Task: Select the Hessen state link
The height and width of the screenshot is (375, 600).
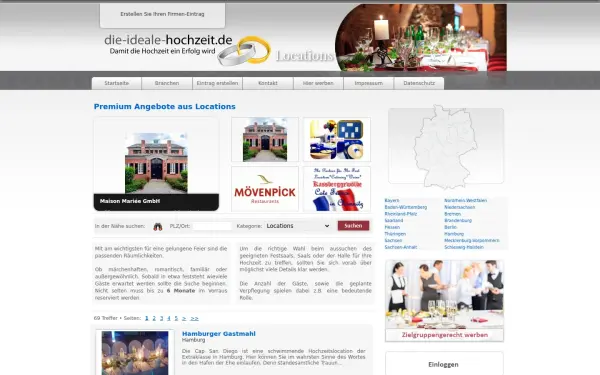Action: [x=392, y=227]
